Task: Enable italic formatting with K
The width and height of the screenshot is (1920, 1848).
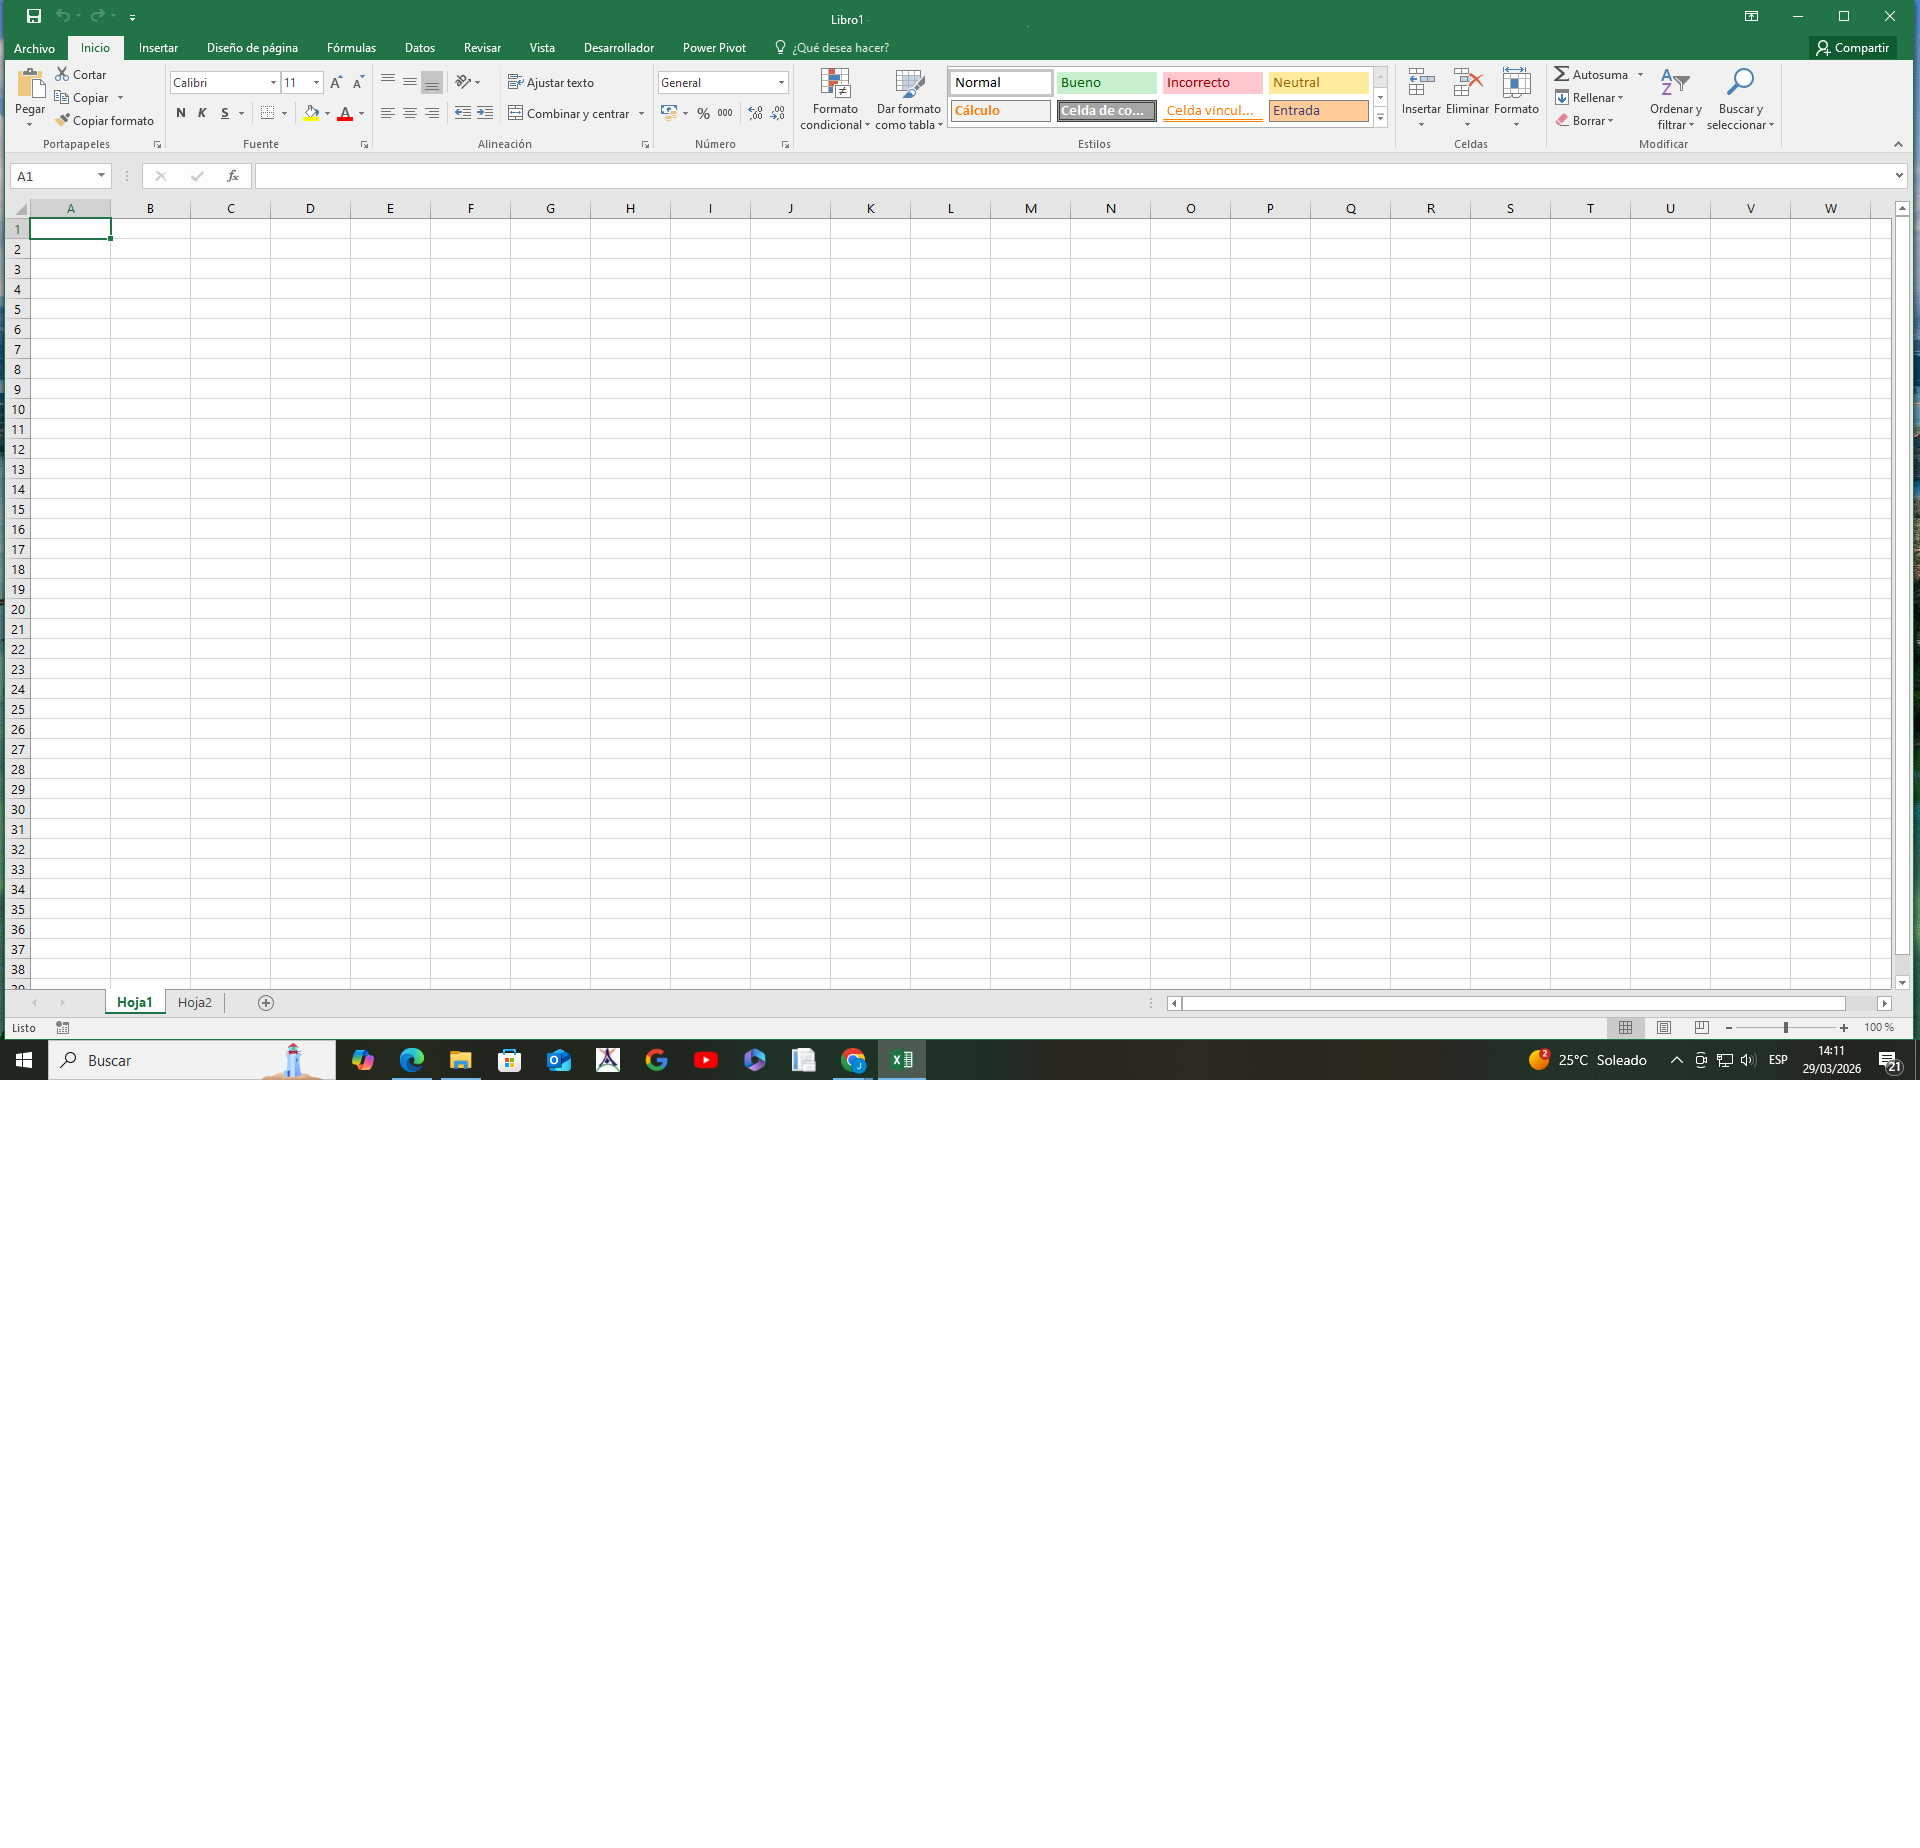Action: (x=202, y=113)
